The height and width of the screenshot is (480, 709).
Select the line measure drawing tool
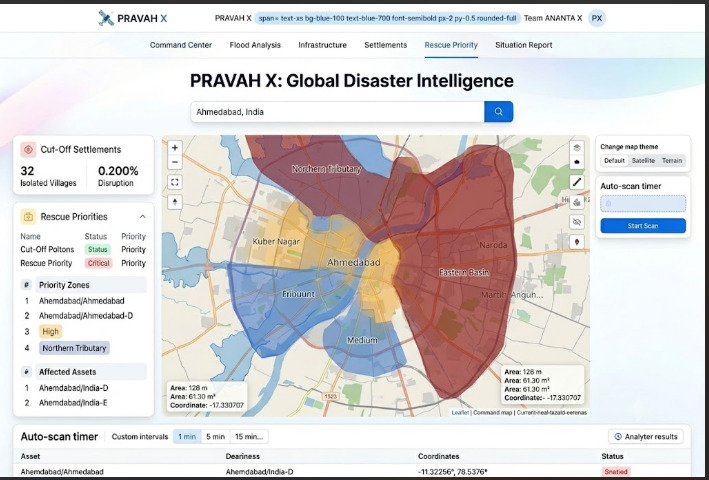click(577, 182)
